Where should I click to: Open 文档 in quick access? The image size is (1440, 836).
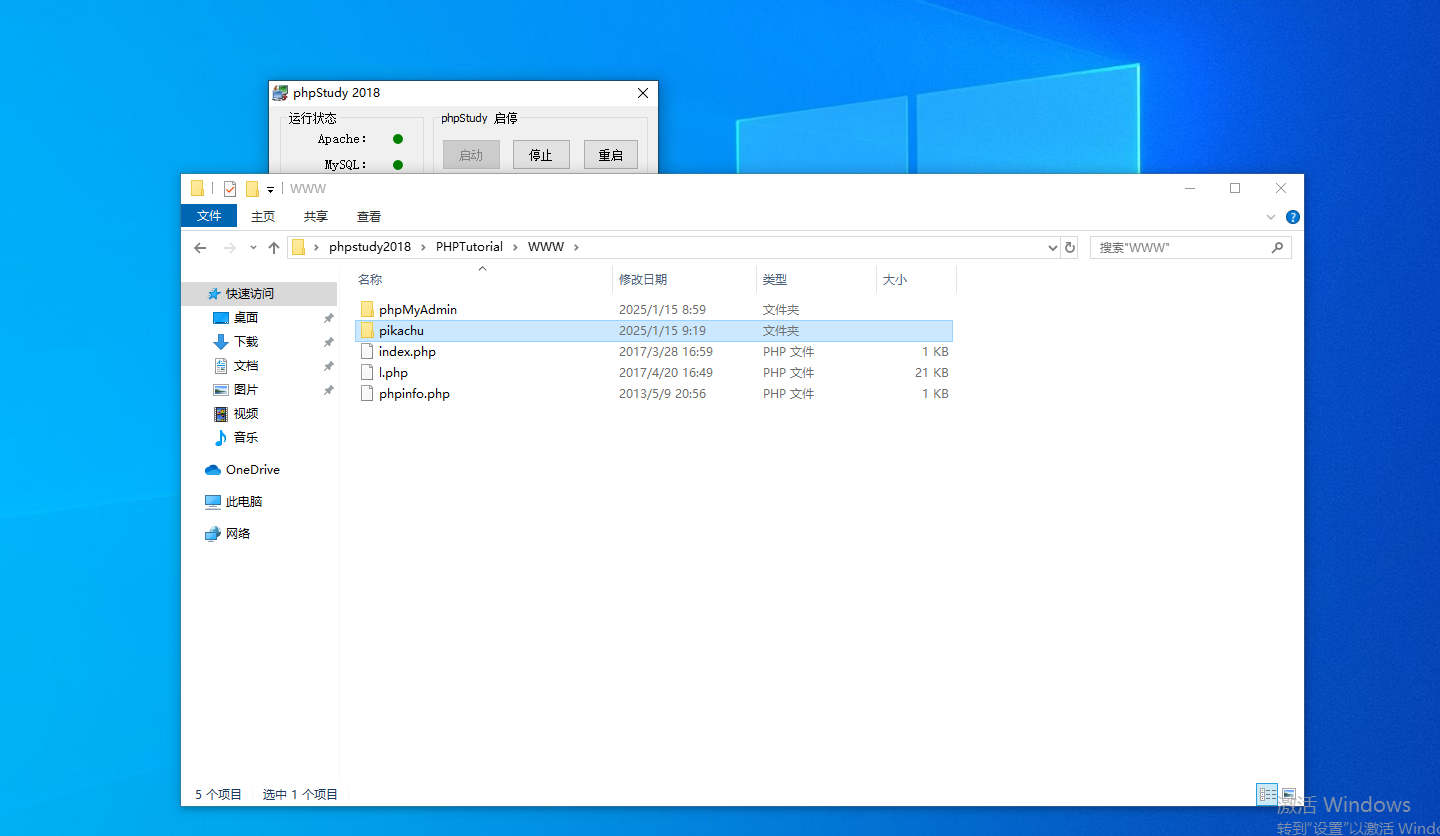[246, 365]
